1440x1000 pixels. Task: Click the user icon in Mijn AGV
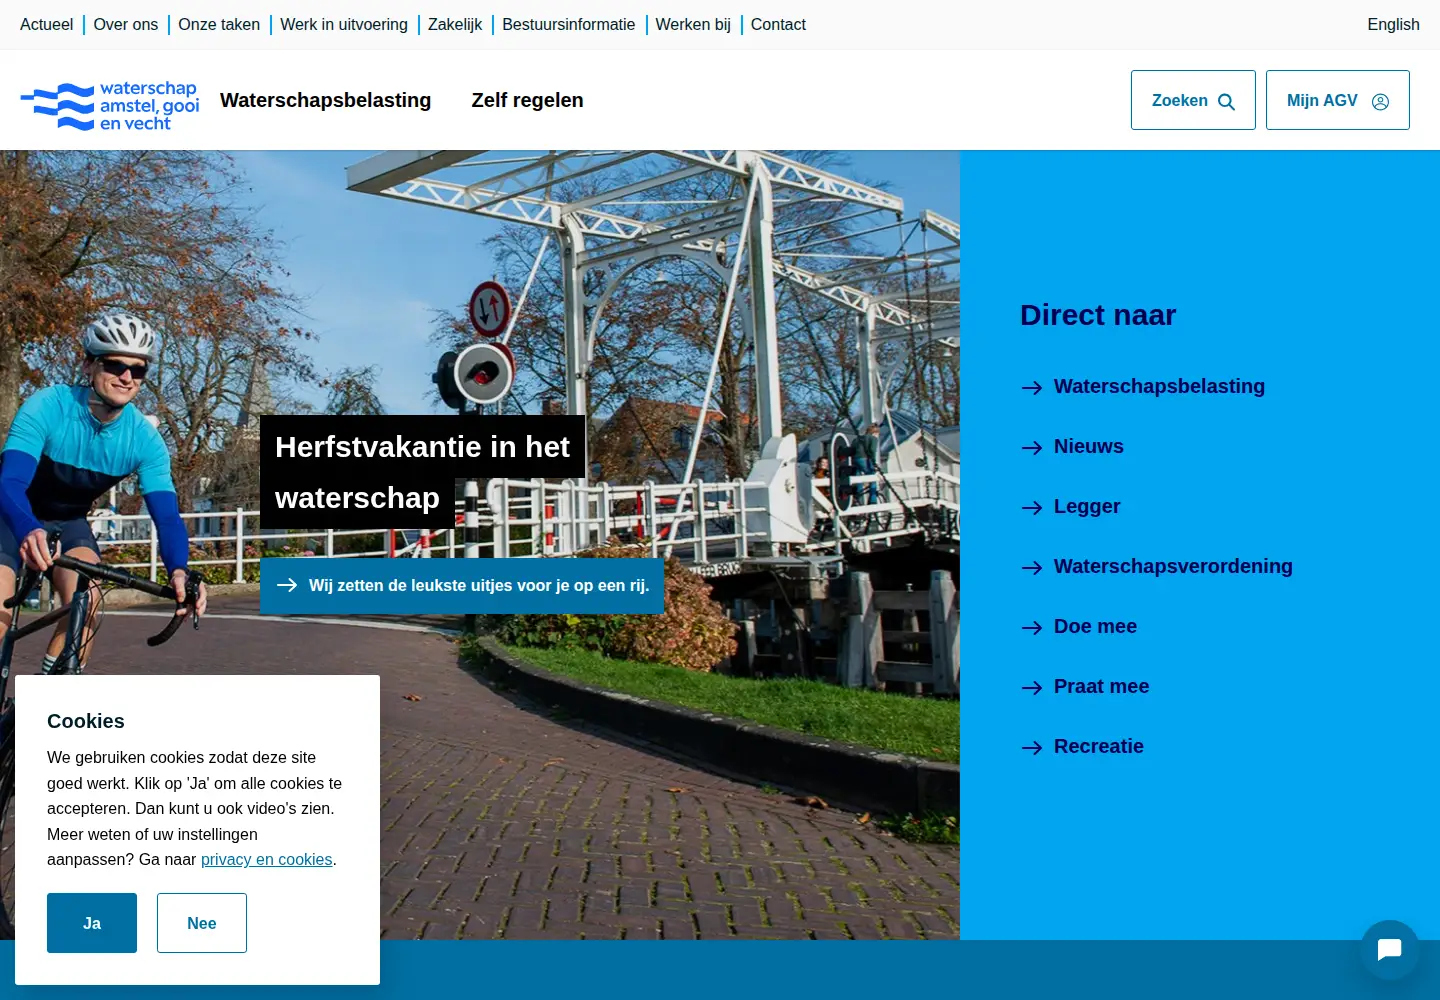1380,101
